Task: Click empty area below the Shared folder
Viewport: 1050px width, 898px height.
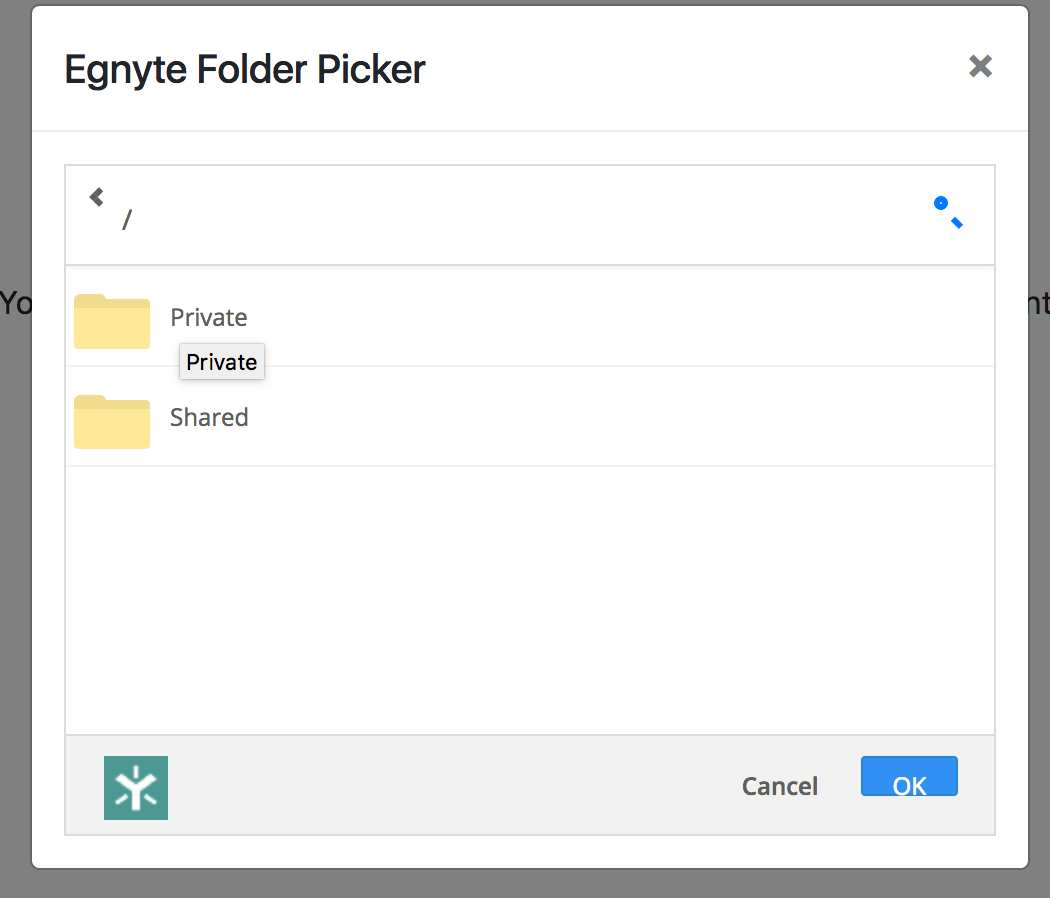Action: 530,600
